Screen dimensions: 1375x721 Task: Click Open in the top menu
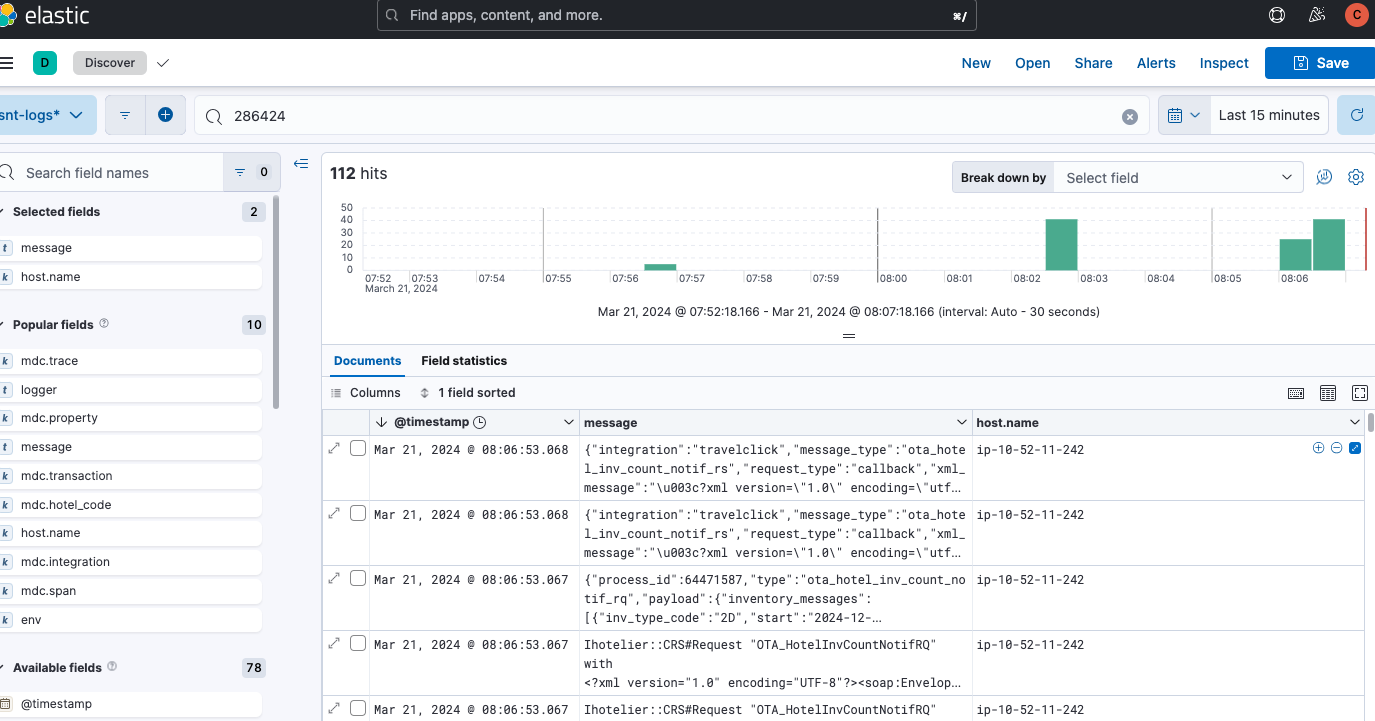click(x=1033, y=63)
